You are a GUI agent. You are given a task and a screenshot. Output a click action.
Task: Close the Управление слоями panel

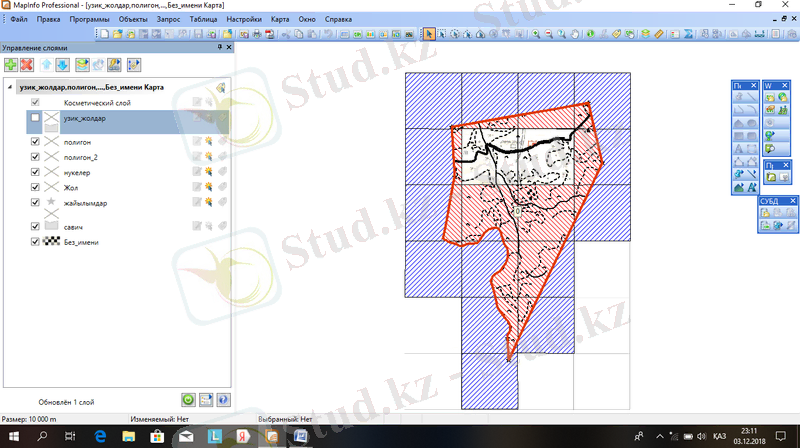(x=229, y=47)
